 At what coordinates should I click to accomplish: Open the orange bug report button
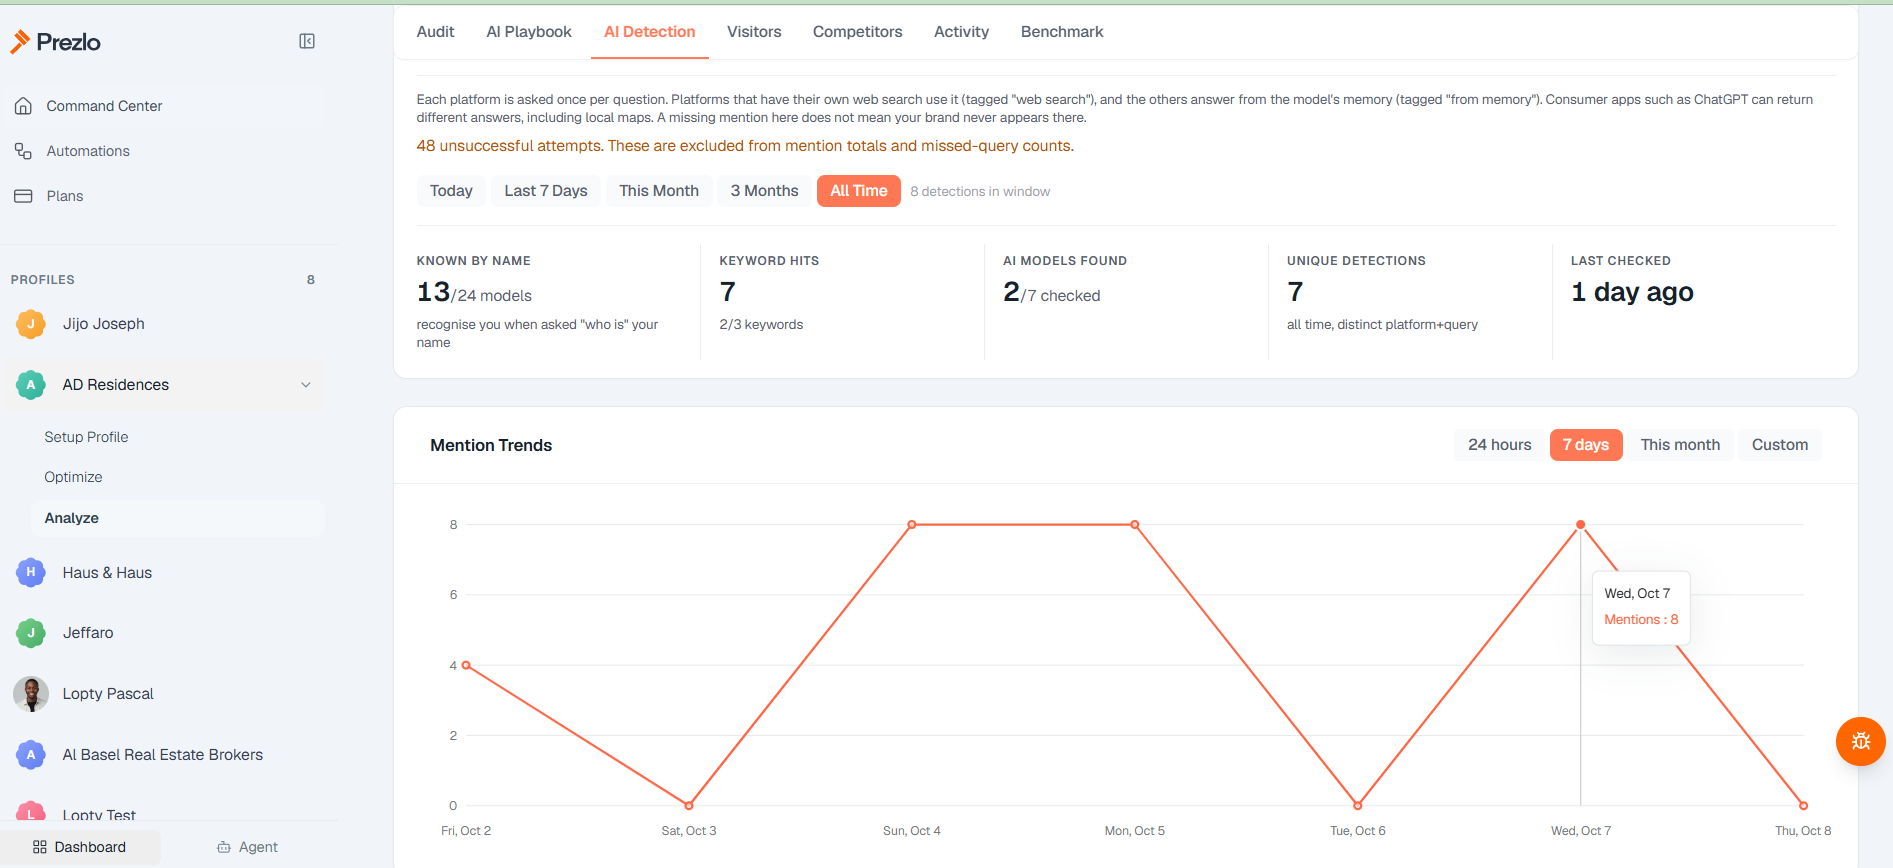pyautogui.click(x=1860, y=741)
